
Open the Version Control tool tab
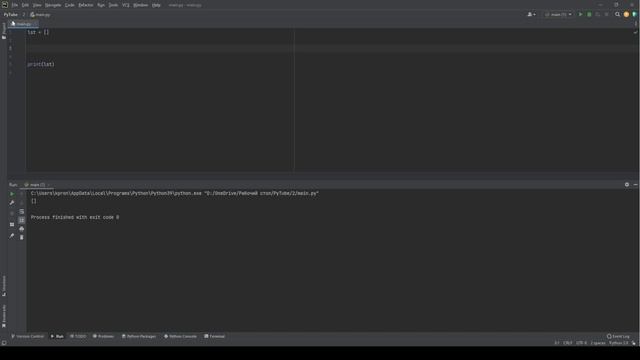(27, 336)
